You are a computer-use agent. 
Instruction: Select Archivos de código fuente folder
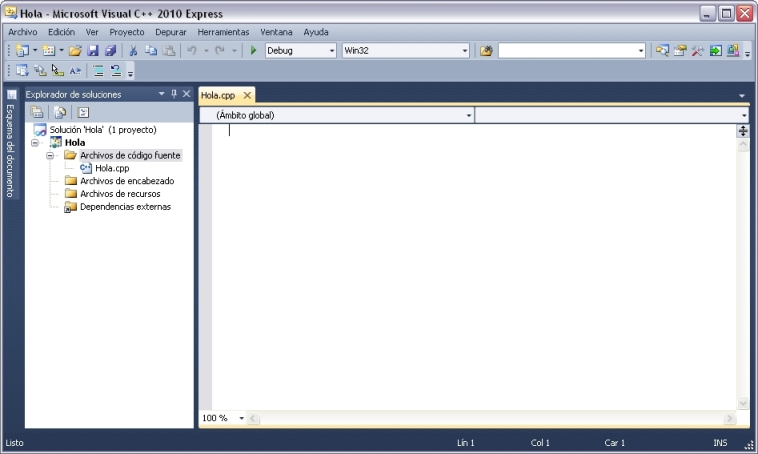(130, 155)
